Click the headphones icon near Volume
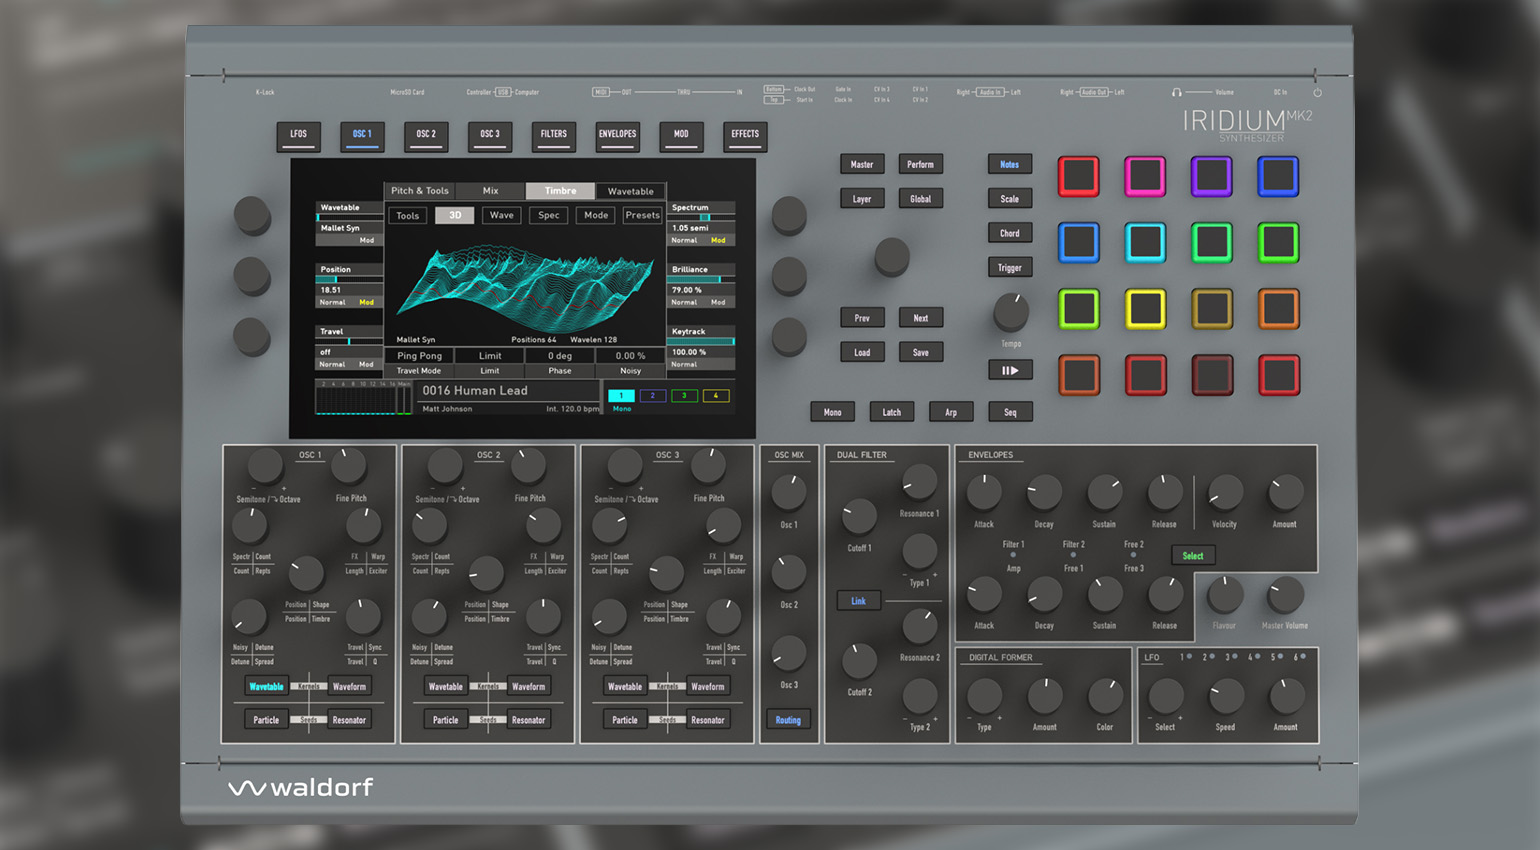This screenshot has width=1540, height=850. pyautogui.click(x=1176, y=93)
